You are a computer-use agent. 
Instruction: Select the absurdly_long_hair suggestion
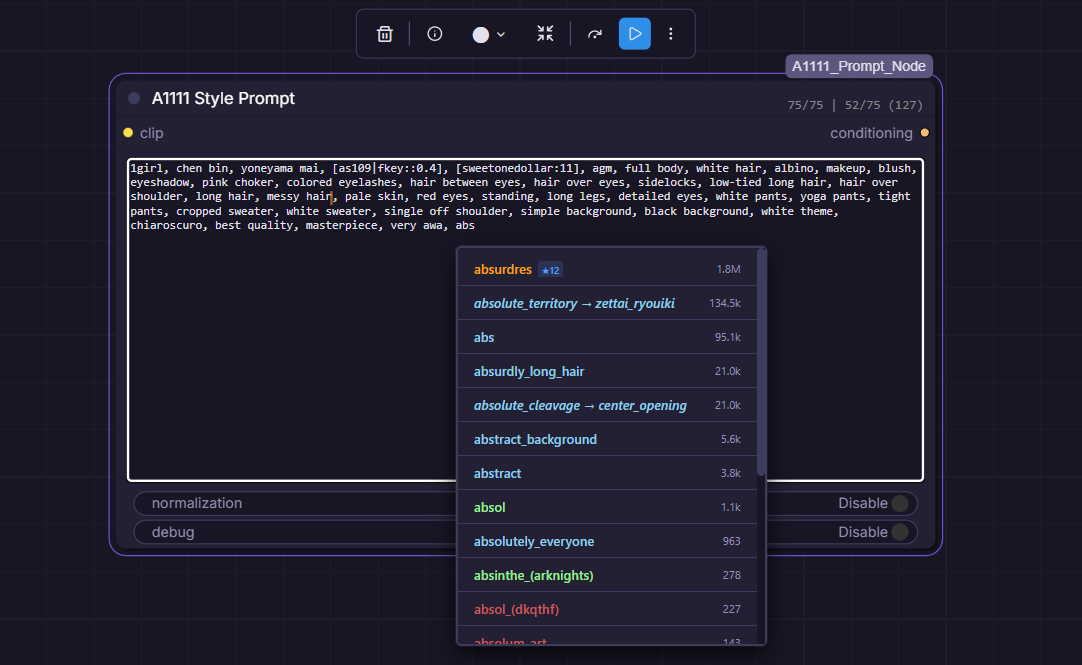point(529,371)
